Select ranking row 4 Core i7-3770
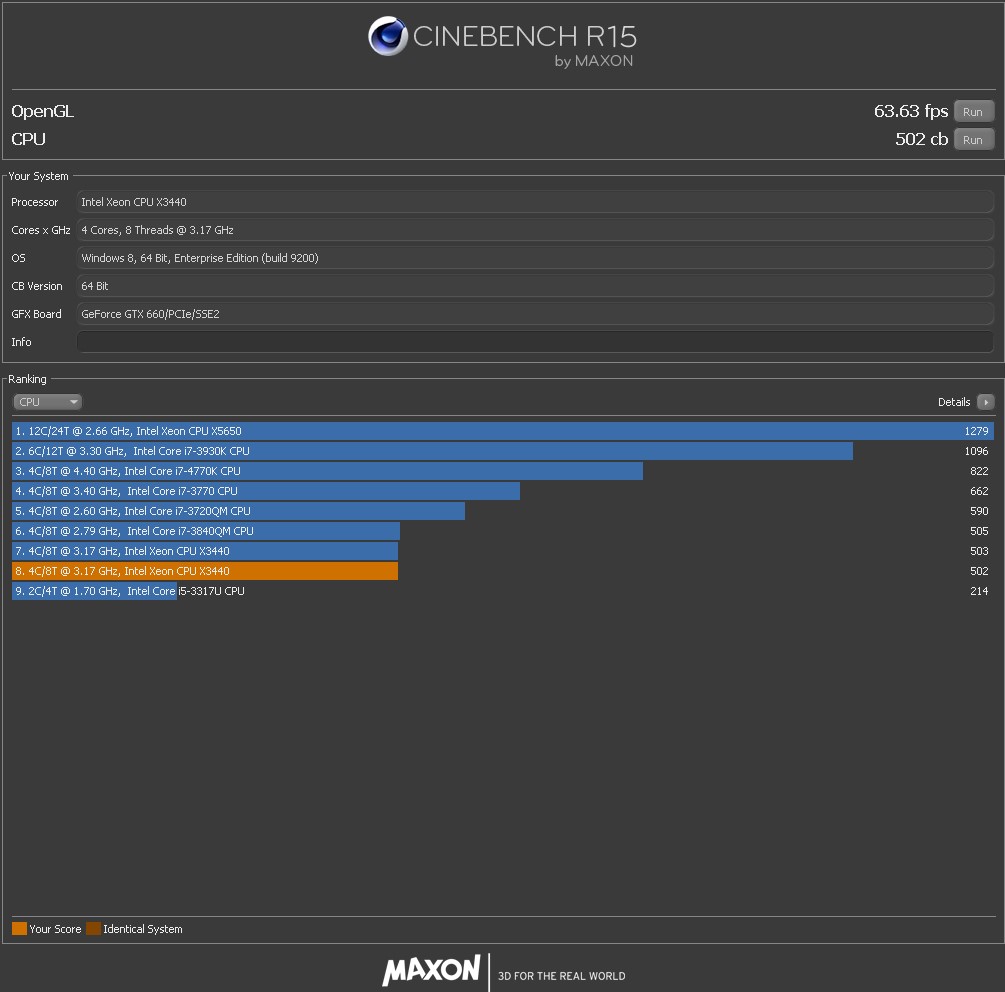Viewport: 1005px width, 992px height. (502, 491)
